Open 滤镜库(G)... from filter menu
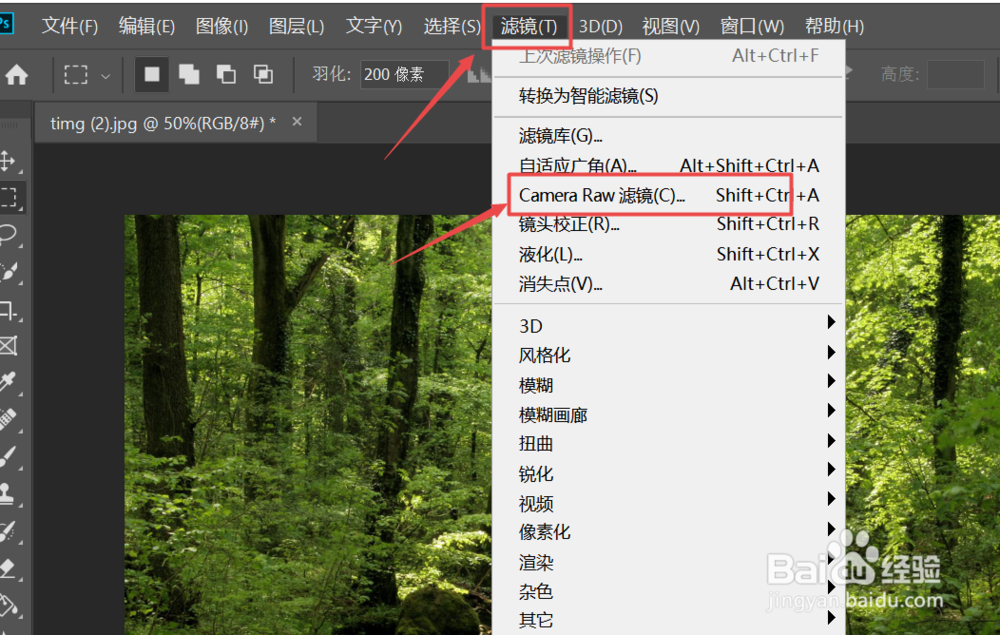Image resolution: width=1000 pixels, height=635 pixels. point(668,136)
